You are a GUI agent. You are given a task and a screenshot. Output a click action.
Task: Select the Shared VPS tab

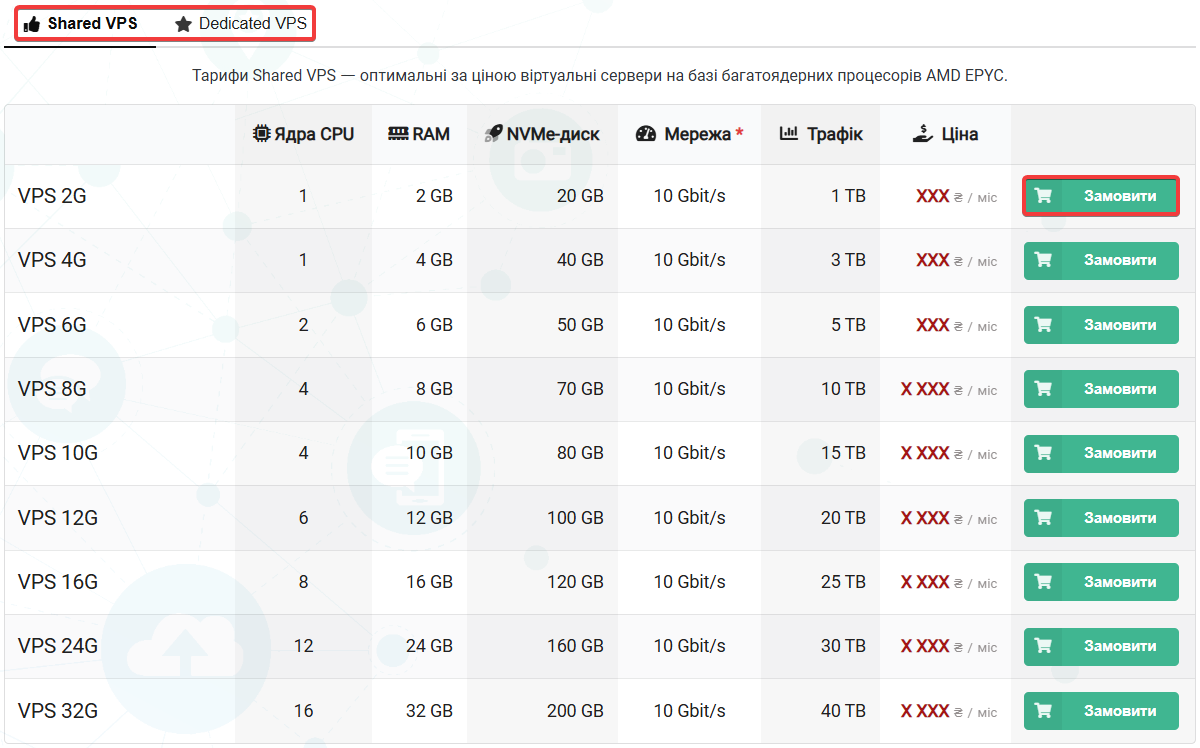coord(81,23)
